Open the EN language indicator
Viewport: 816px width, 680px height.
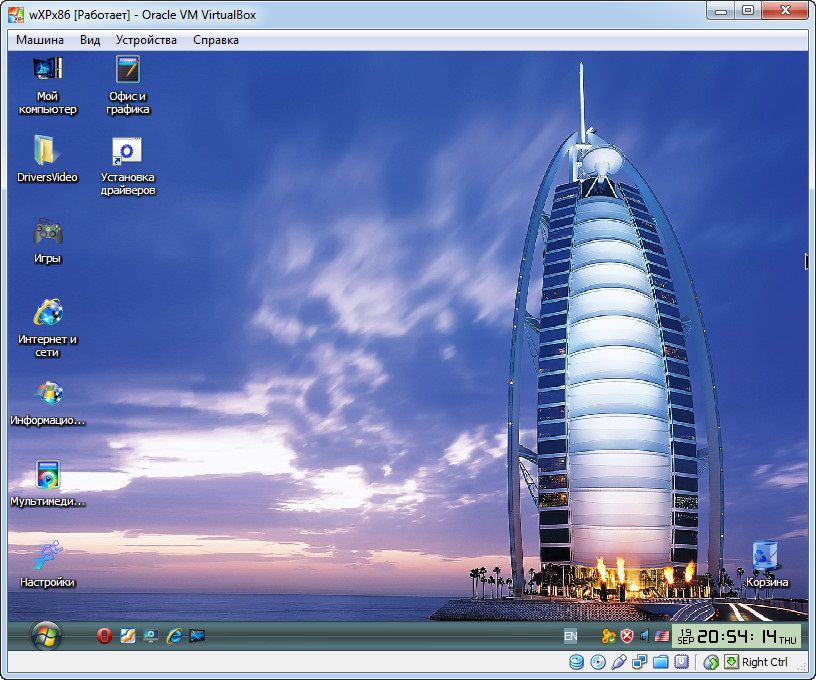coord(570,636)
